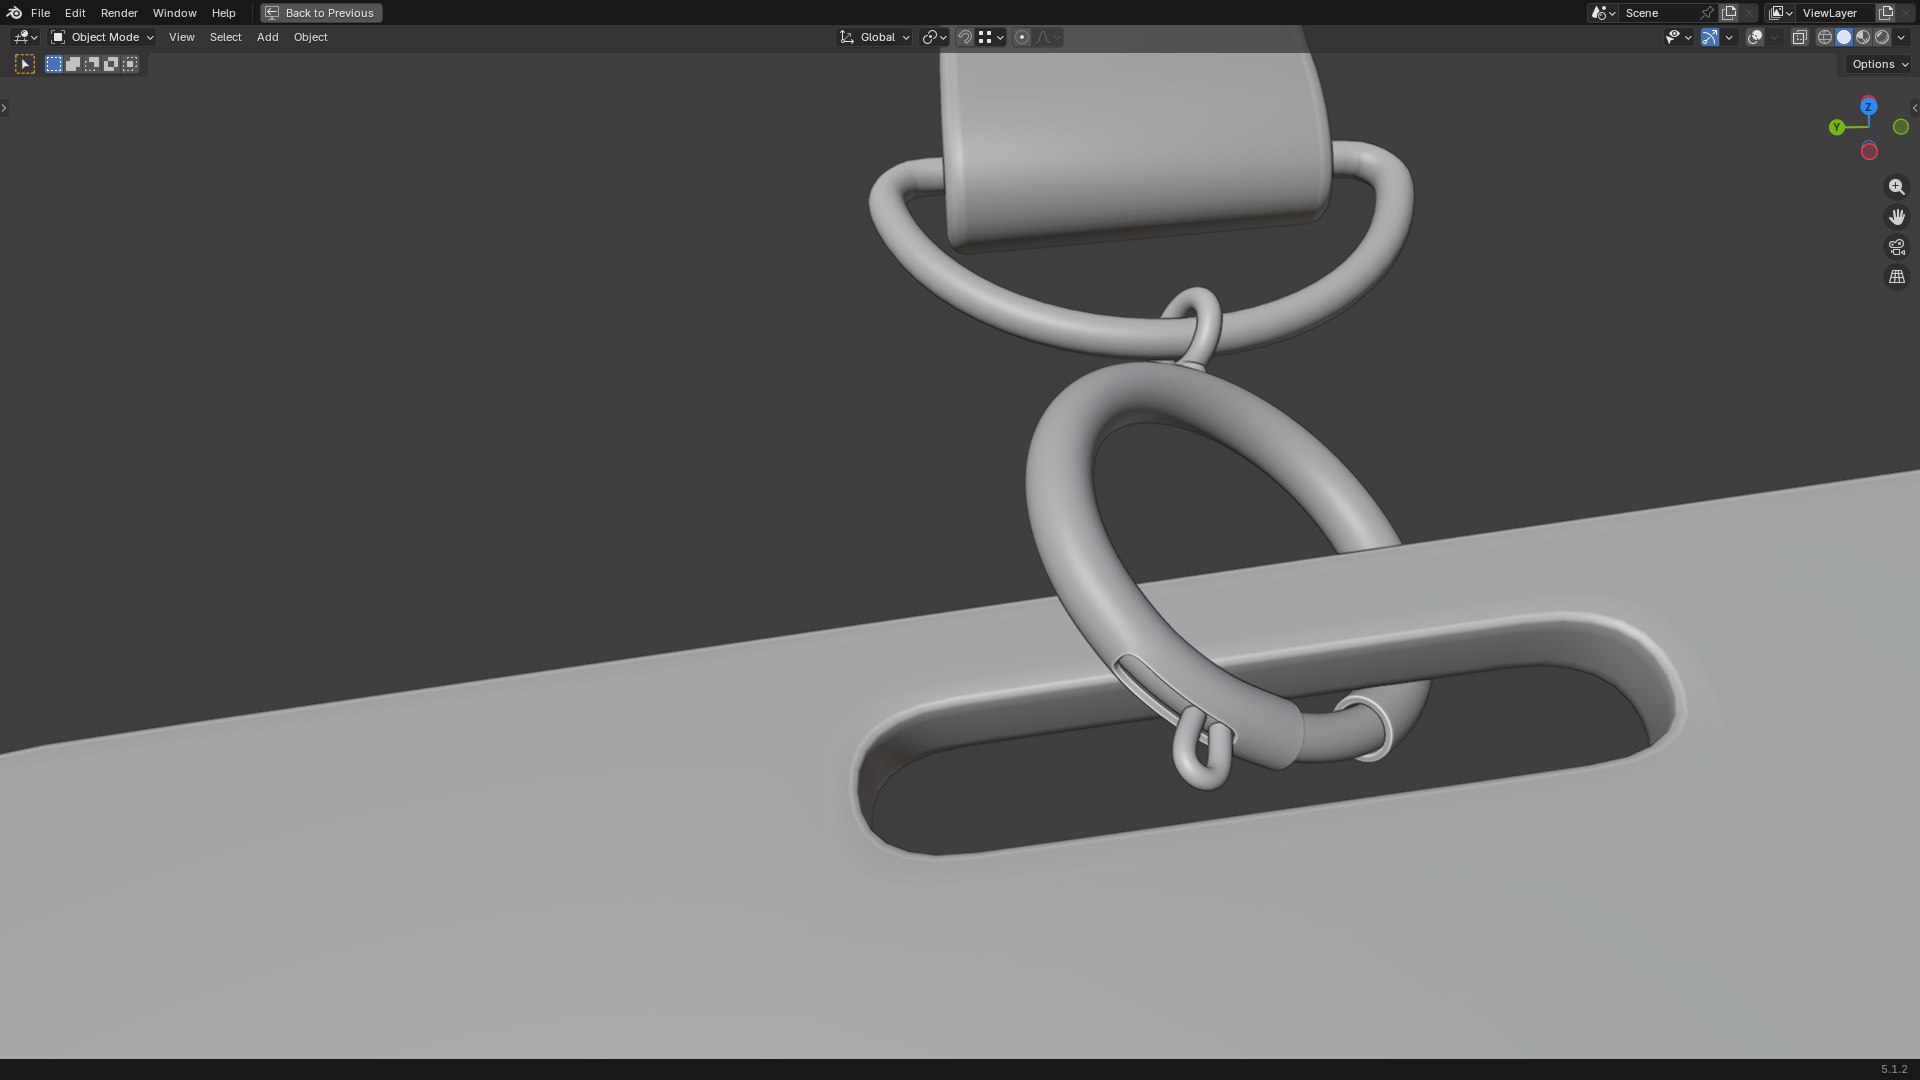Choose Extend existing selection mode
This screenshot has width=1920, height=1080.
tap(73, 64)
